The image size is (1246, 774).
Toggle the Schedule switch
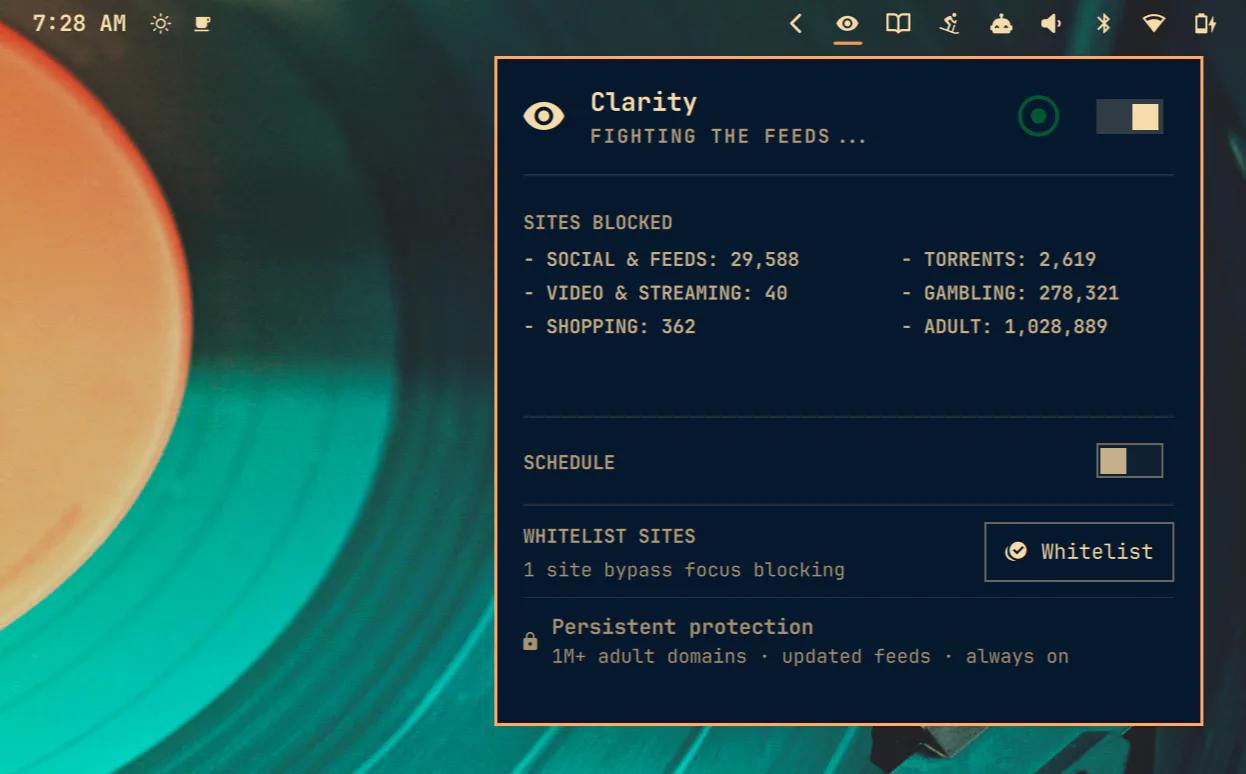pos(1130,461)
